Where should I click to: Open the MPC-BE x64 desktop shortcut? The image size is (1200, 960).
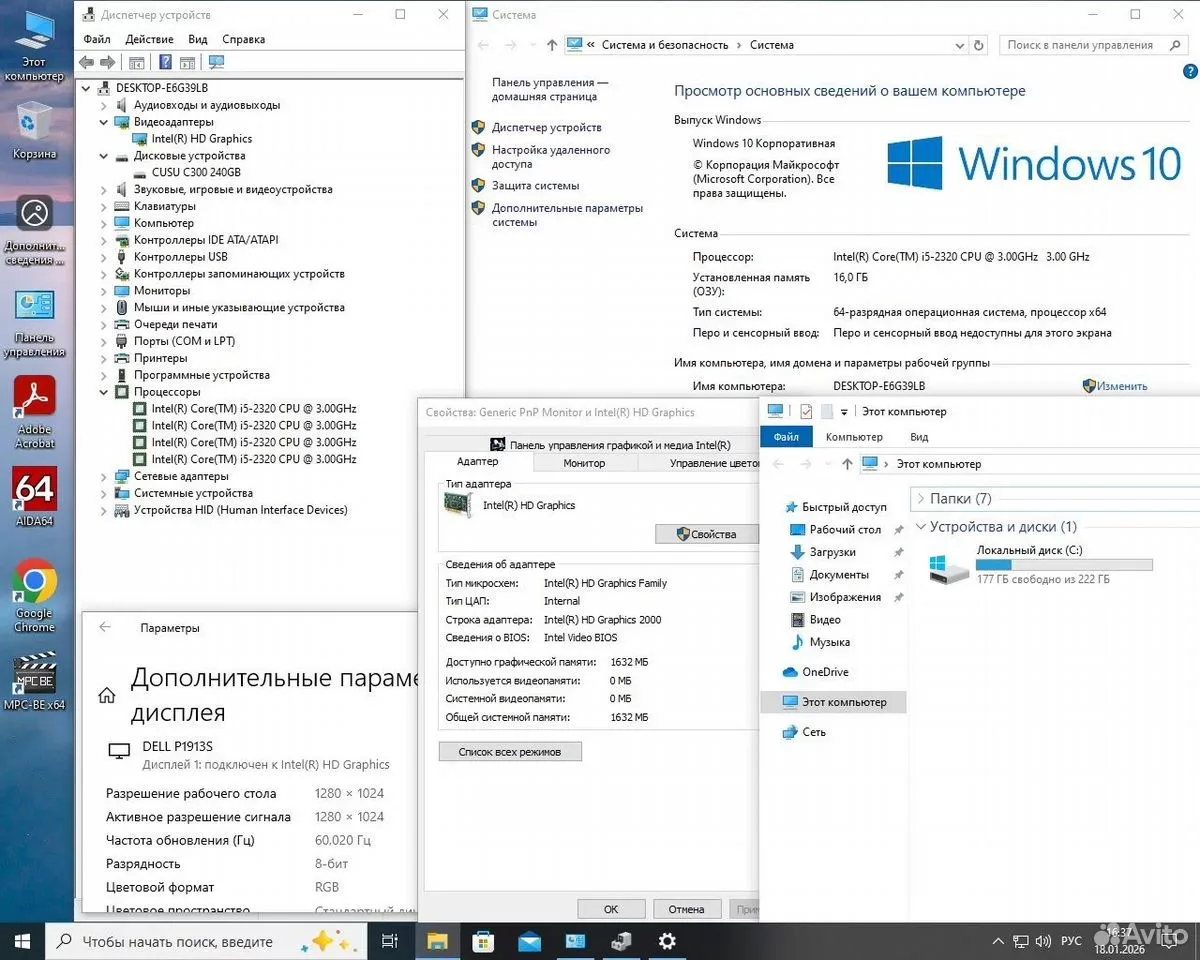pos(34,680)
